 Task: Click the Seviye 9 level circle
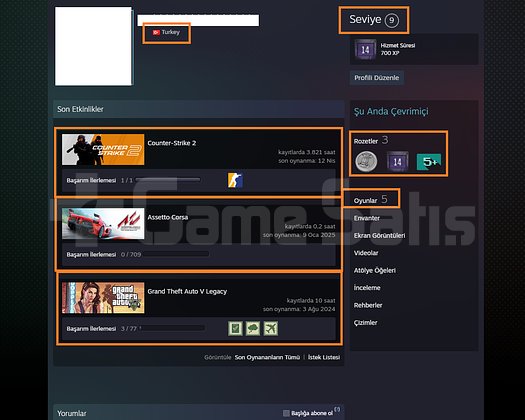click(392, 20)
